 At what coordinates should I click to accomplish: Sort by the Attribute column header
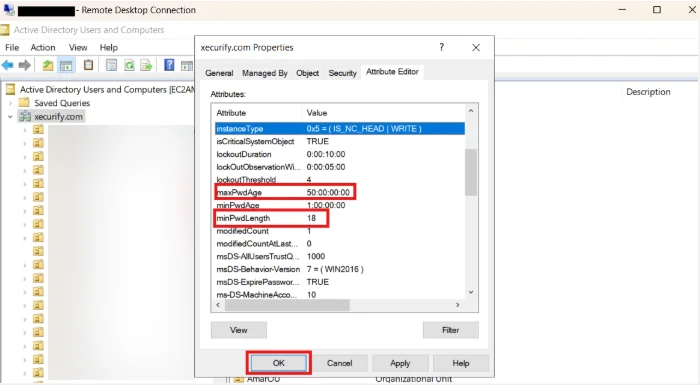(258, 113)
